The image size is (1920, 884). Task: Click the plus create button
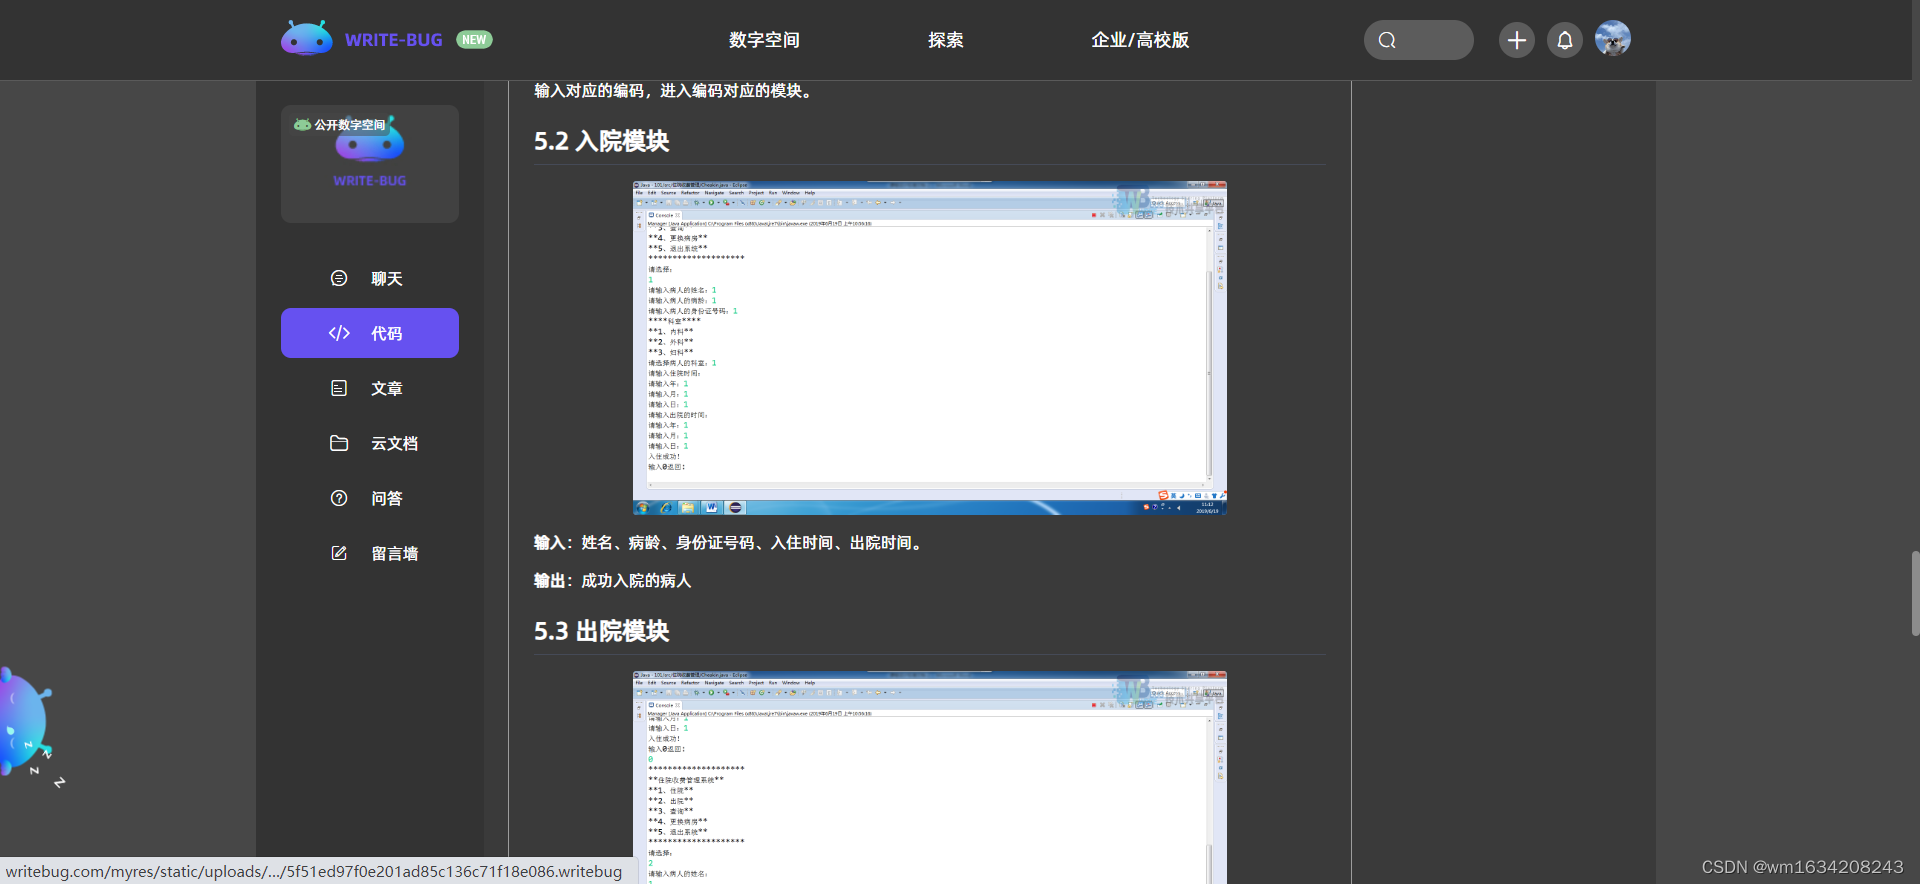pos(1516,40)
